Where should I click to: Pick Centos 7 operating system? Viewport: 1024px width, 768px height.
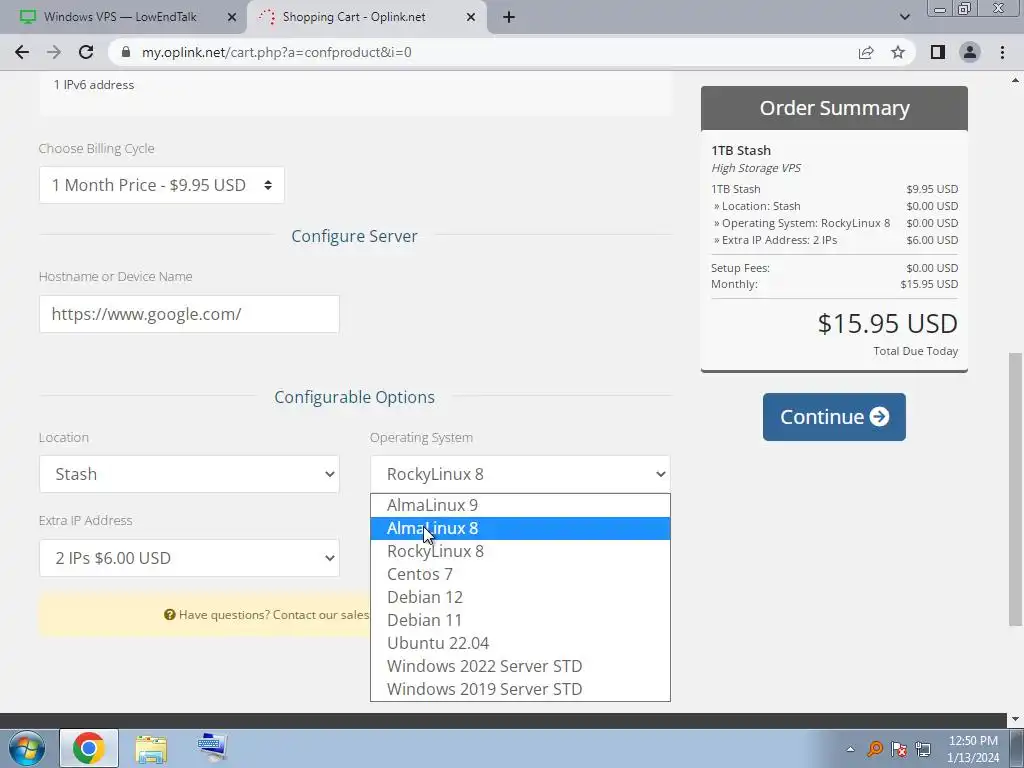[520, 574]
